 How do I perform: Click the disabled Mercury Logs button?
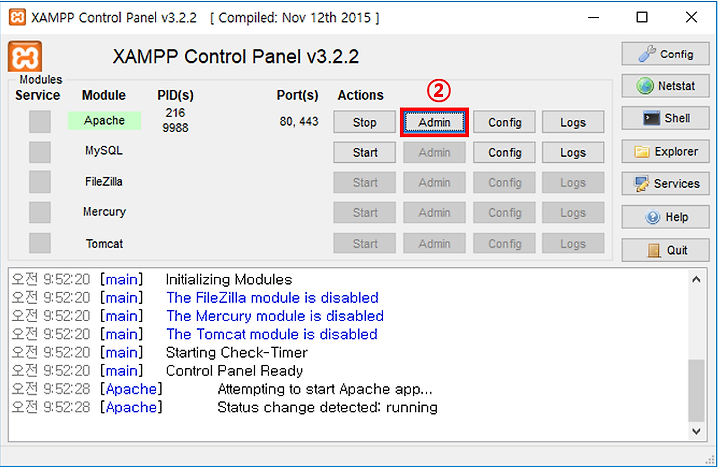(x=573, y=213)
